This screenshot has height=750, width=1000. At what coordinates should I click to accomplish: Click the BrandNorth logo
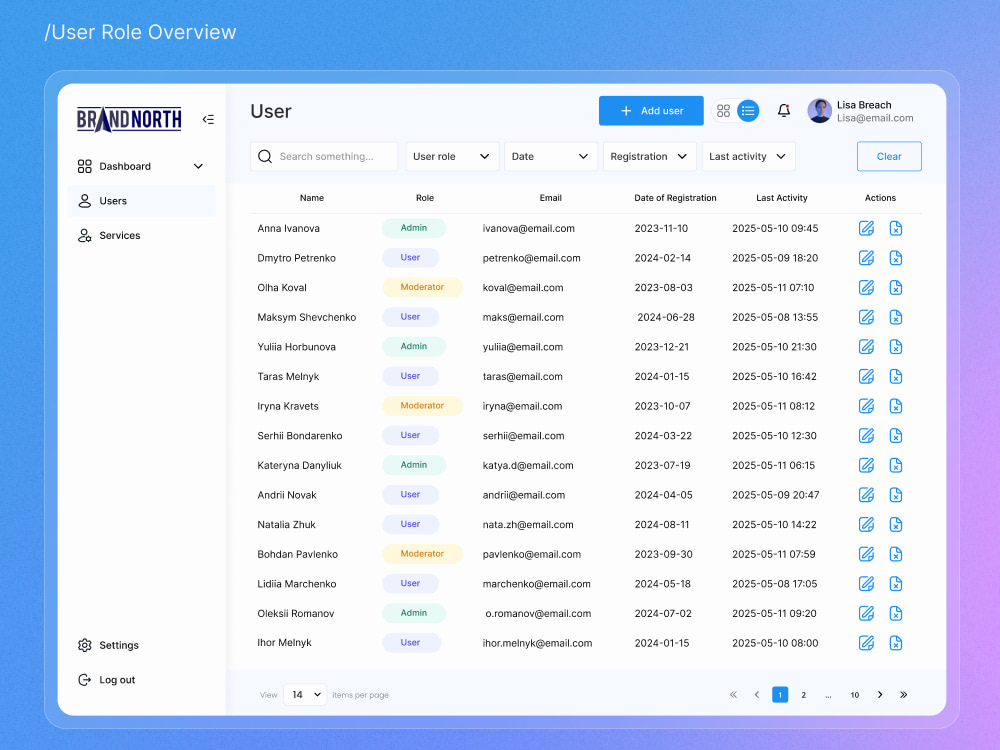[129, 119]
